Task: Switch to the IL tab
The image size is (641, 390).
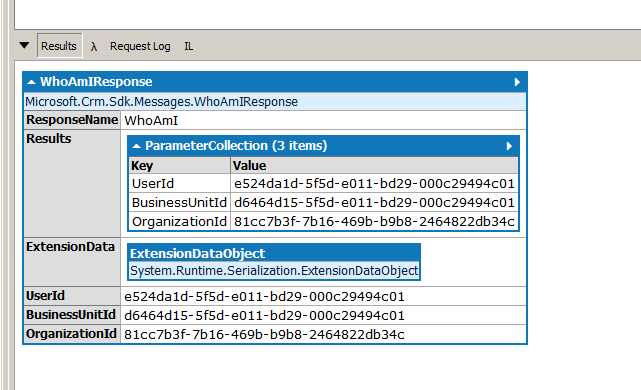Action: [x=188, y=46]
